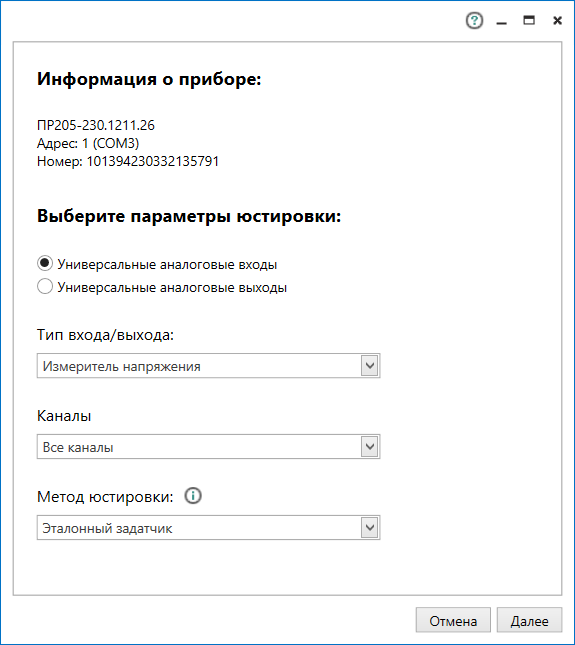Minimize the calibration wizard window

pyautogui.click(x=501, y=21)
